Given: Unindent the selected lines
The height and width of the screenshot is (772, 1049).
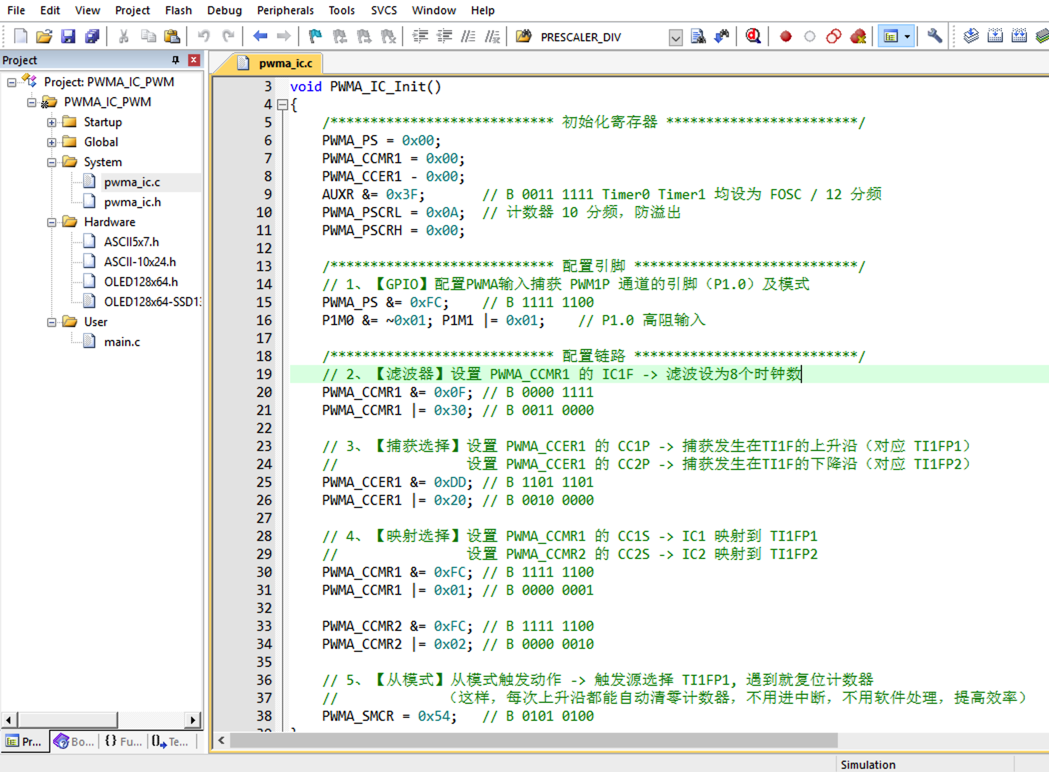Looking at the screenshot, I should [444, 36].
